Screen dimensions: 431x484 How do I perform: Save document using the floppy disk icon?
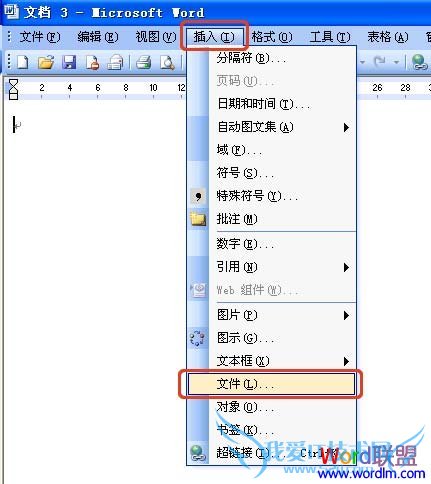coord(69,62)
